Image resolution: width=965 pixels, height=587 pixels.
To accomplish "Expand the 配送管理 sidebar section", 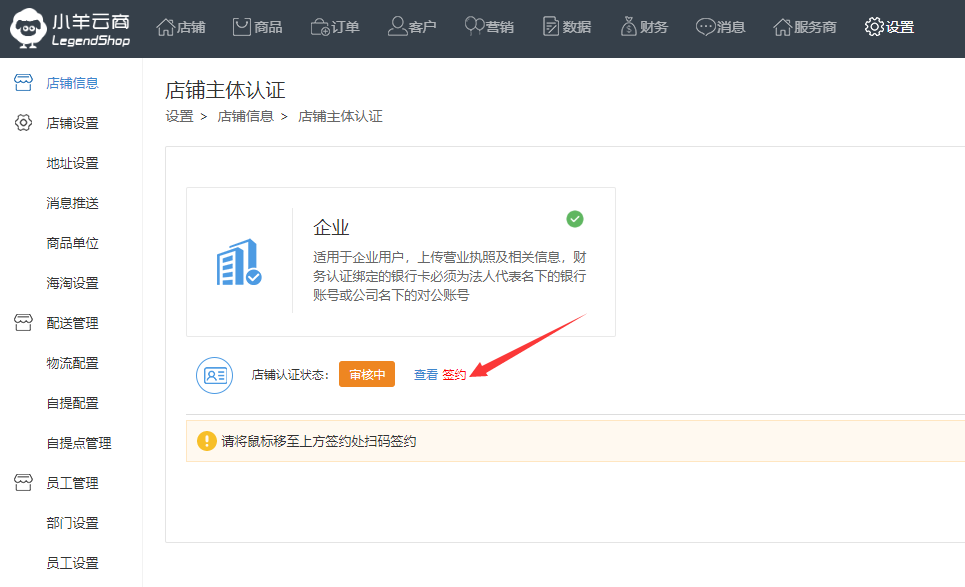I will tap(72, 323).
